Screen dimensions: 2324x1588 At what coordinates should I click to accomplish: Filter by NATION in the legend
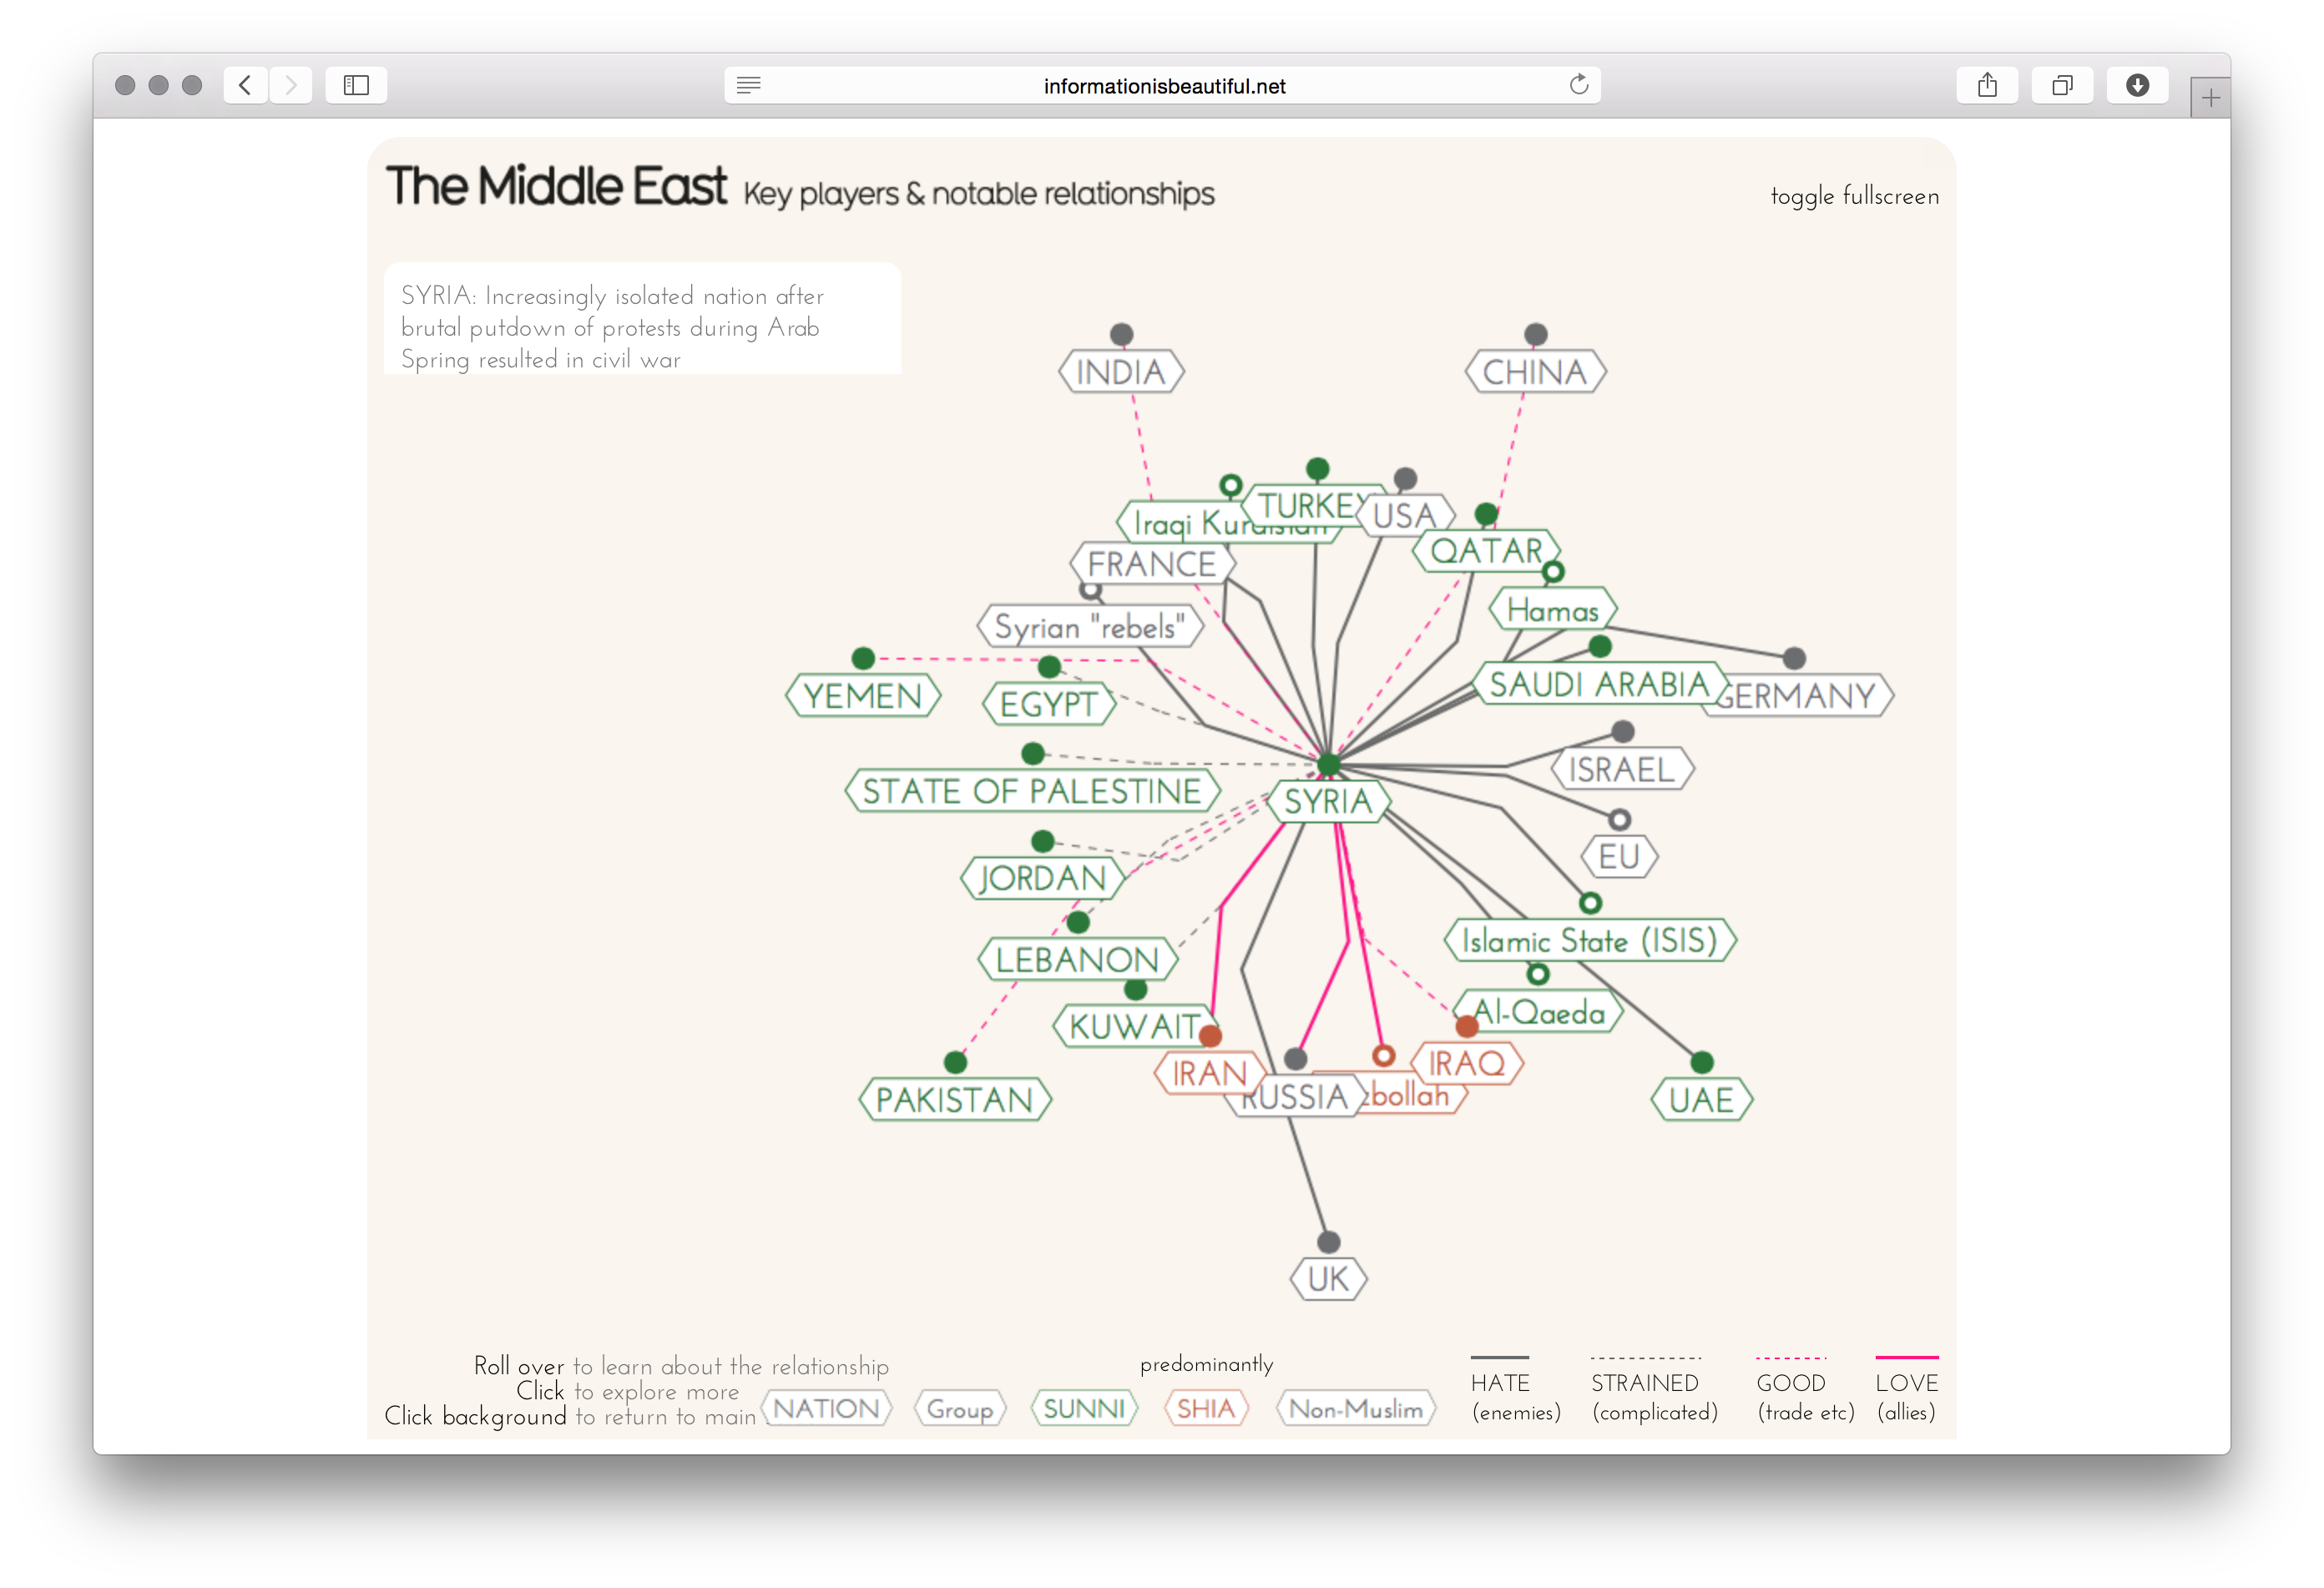pos(827,1408)
